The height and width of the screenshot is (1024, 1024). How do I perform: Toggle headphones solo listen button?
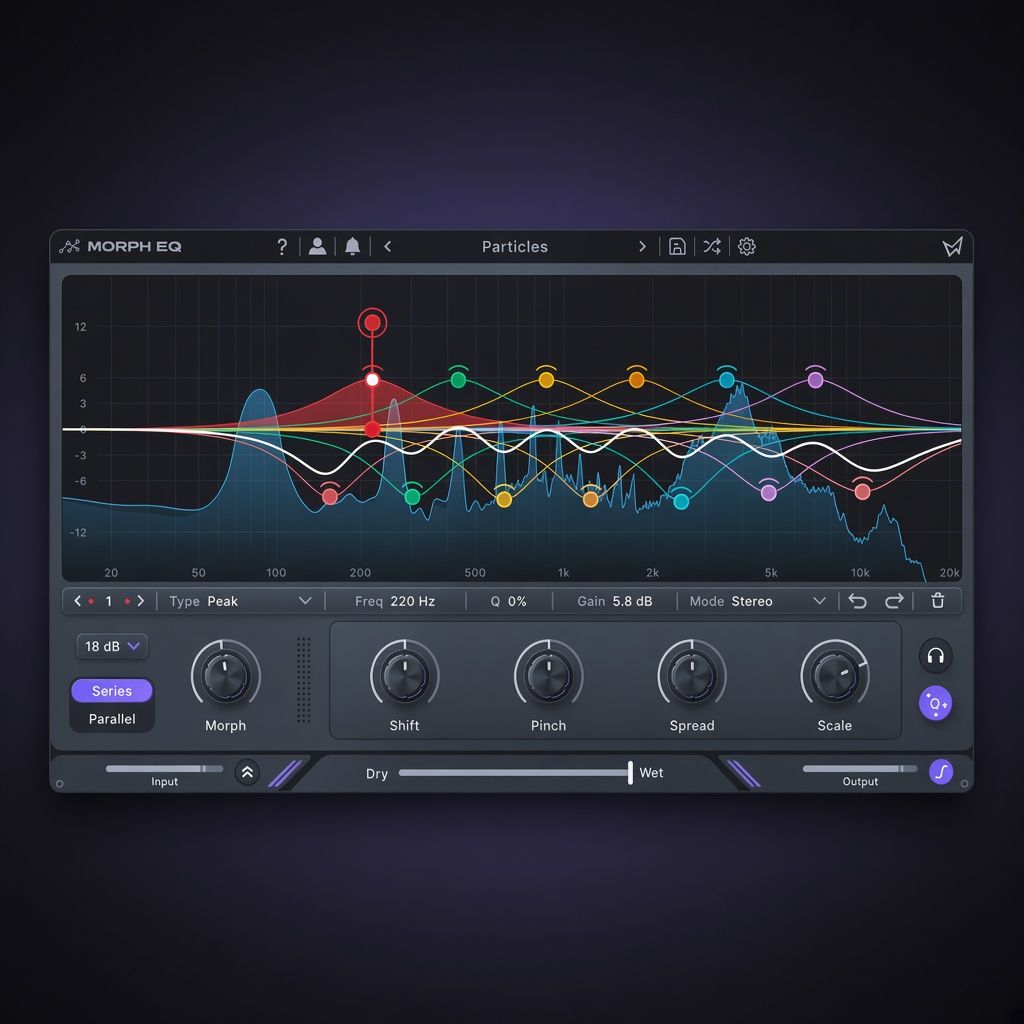tap(936, 655)
